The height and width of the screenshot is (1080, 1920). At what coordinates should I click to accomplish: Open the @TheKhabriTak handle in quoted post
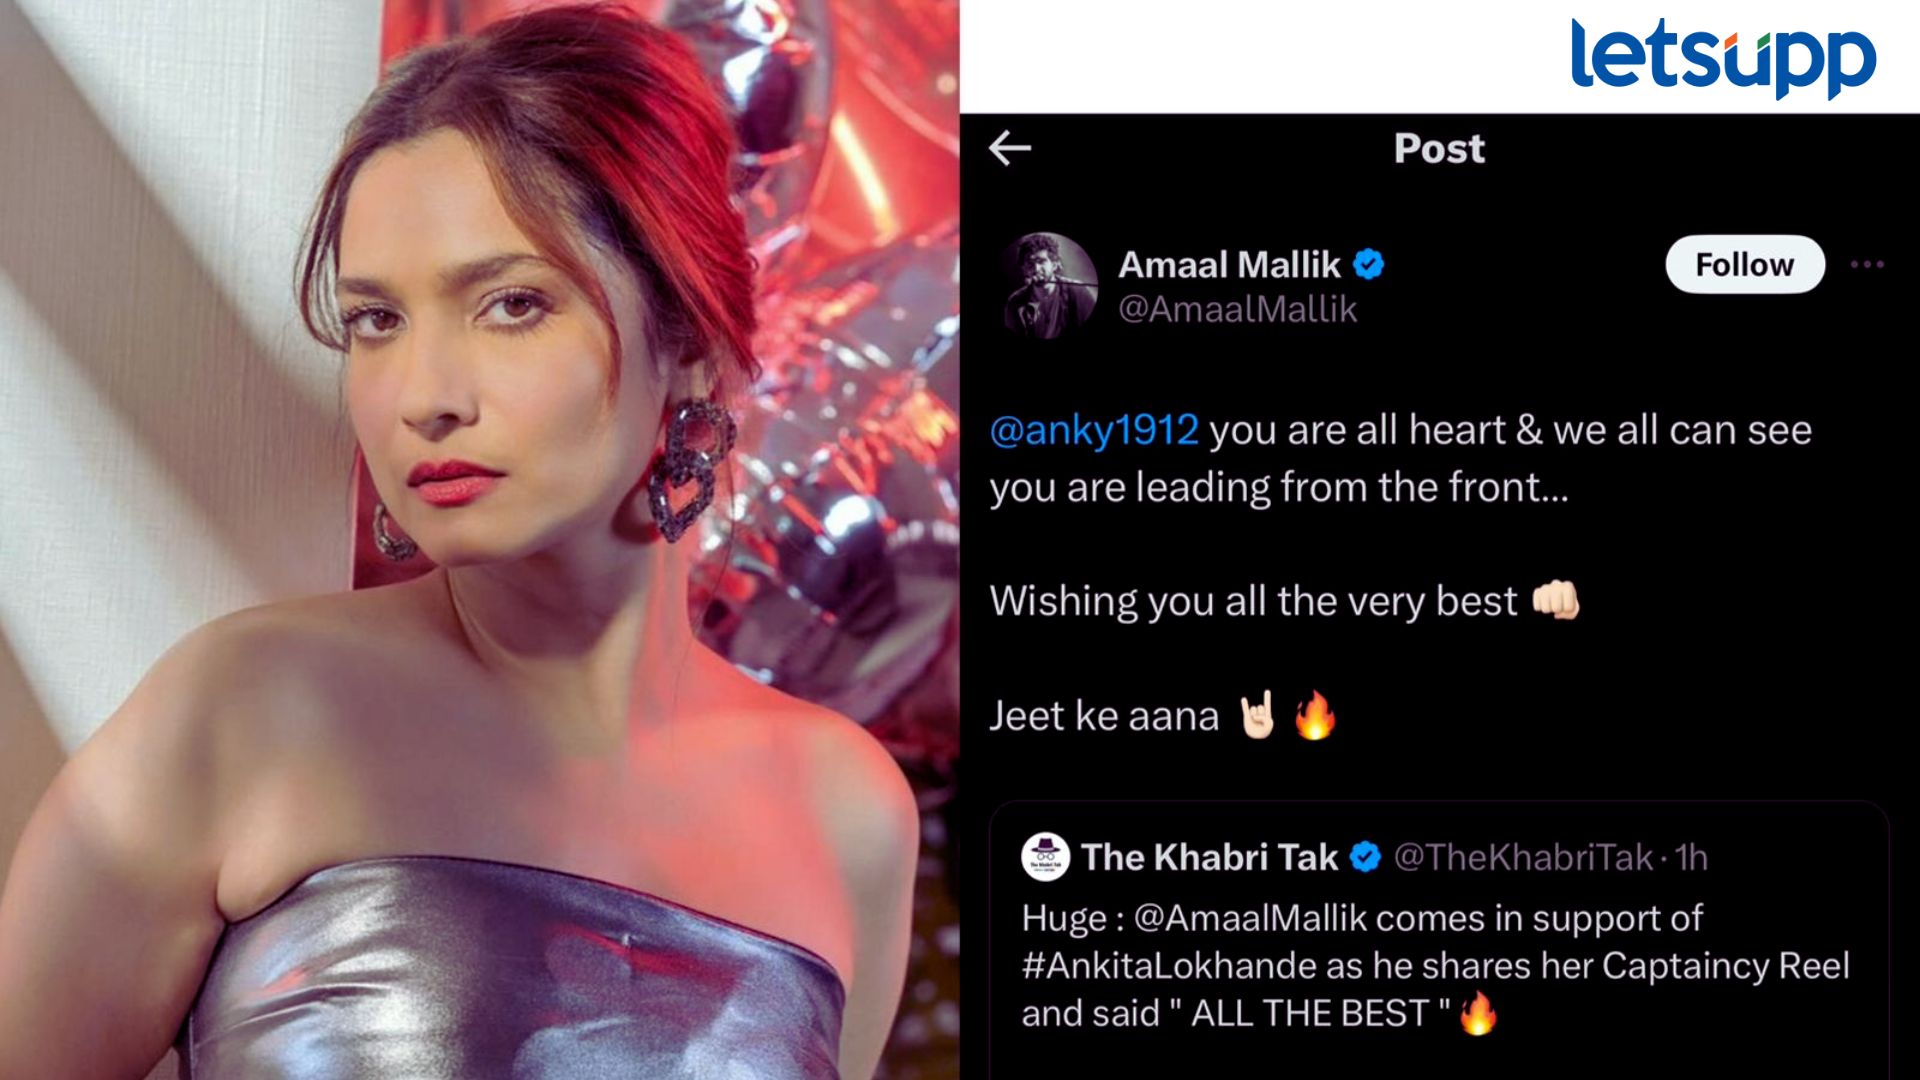pos(1522,857)
